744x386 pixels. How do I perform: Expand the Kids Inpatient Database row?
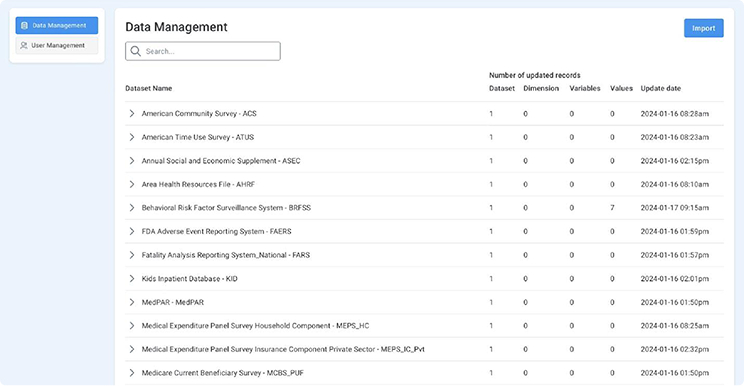pos(132,279)
